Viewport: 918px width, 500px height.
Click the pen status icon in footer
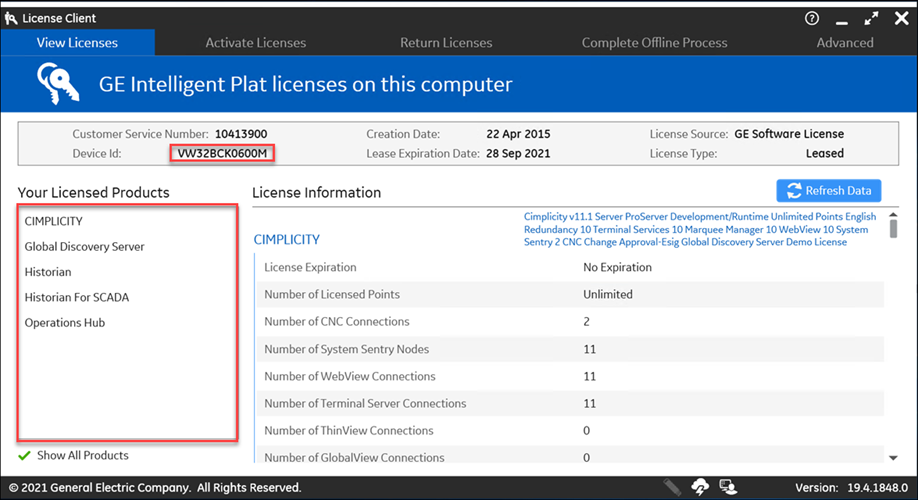coord(672,487)
